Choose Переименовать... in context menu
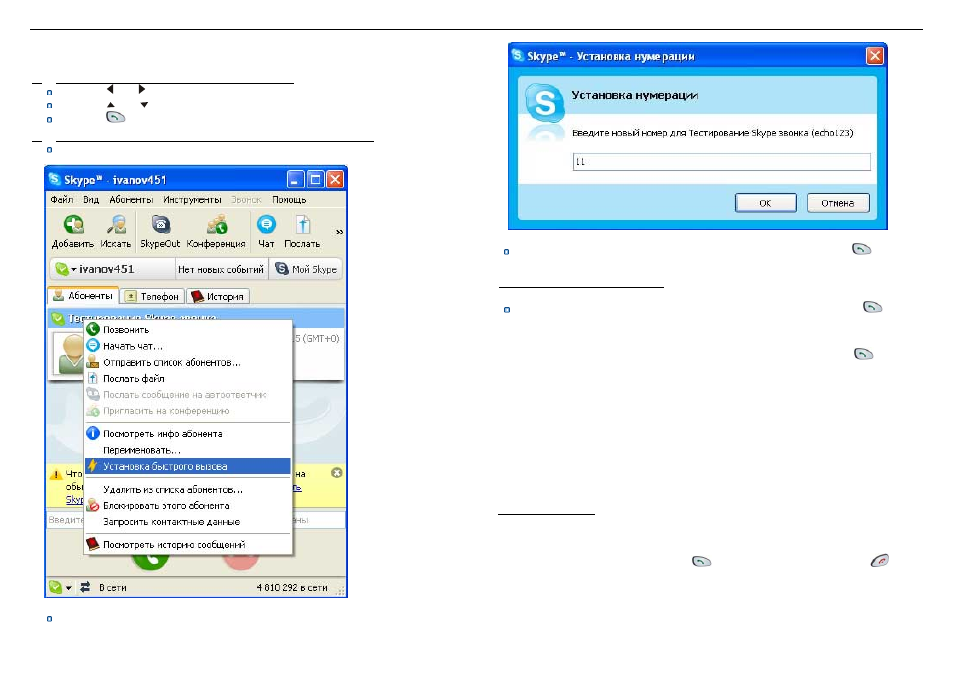Image resolution: width=954 pixels, height=674 pixels. point(187,450)
